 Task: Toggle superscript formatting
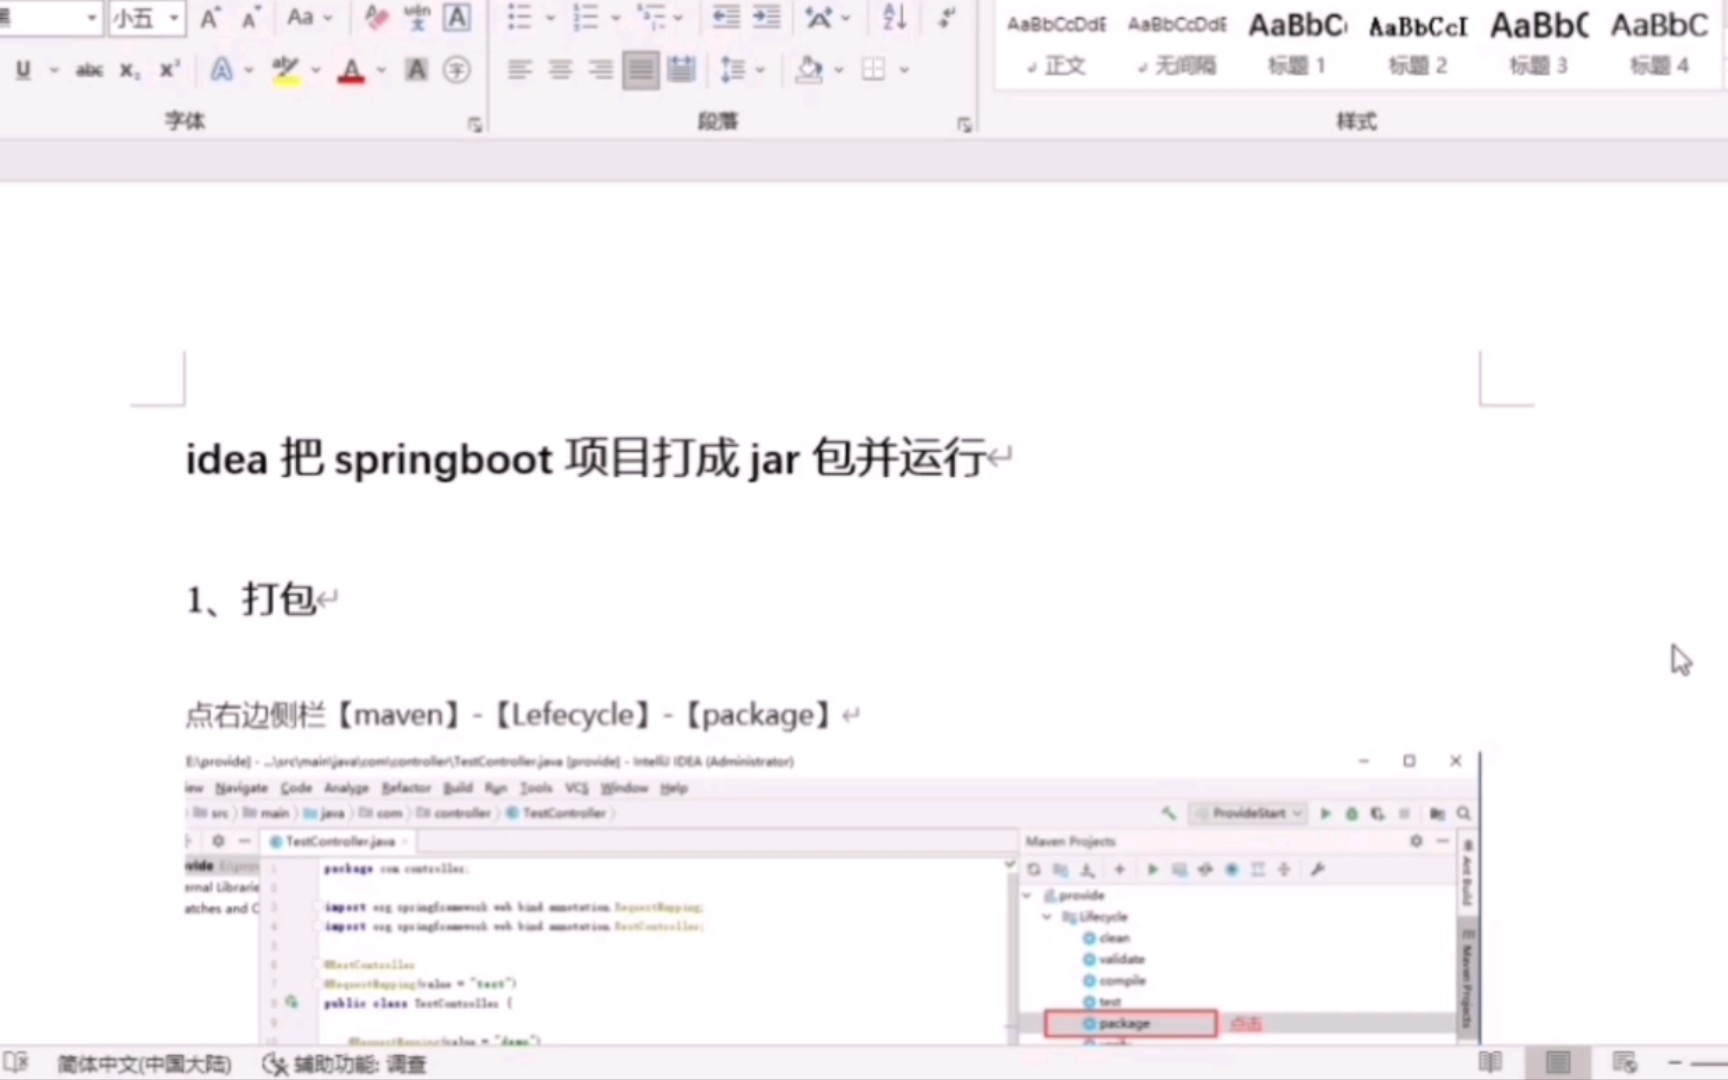pos(170,69)
